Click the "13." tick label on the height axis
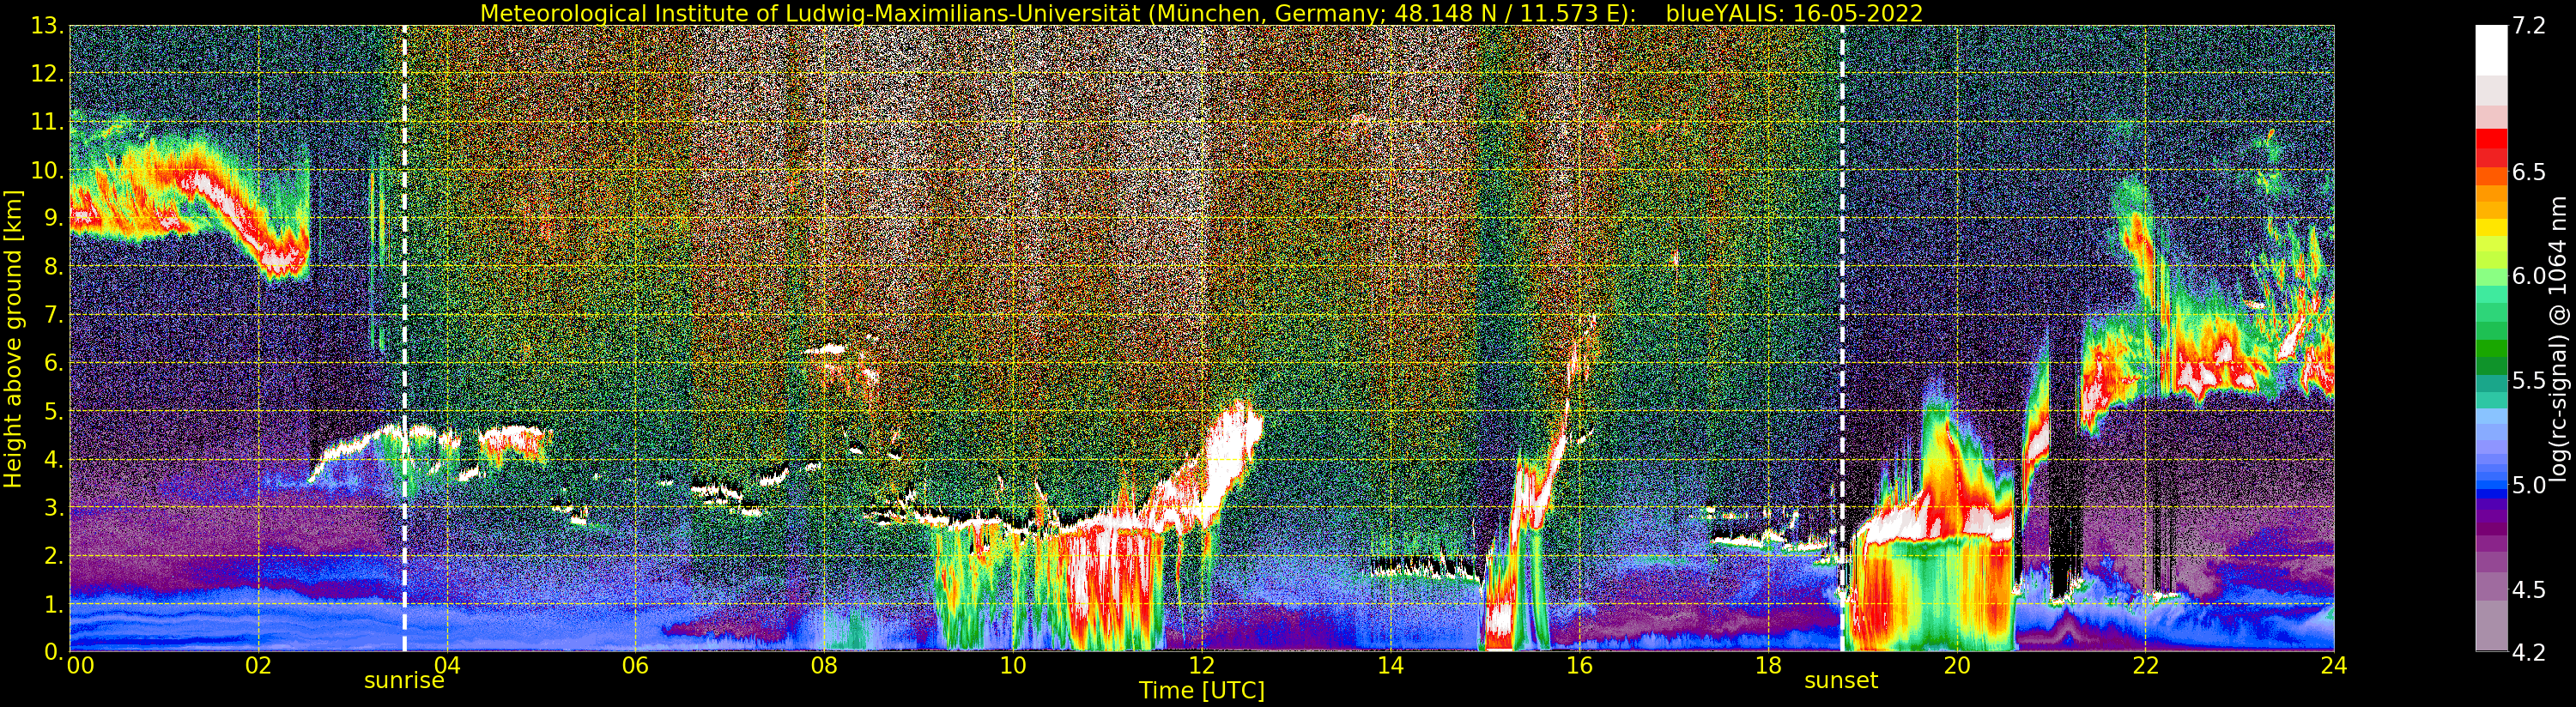This screenshot has width=2576, height=707. coord(47,26)
